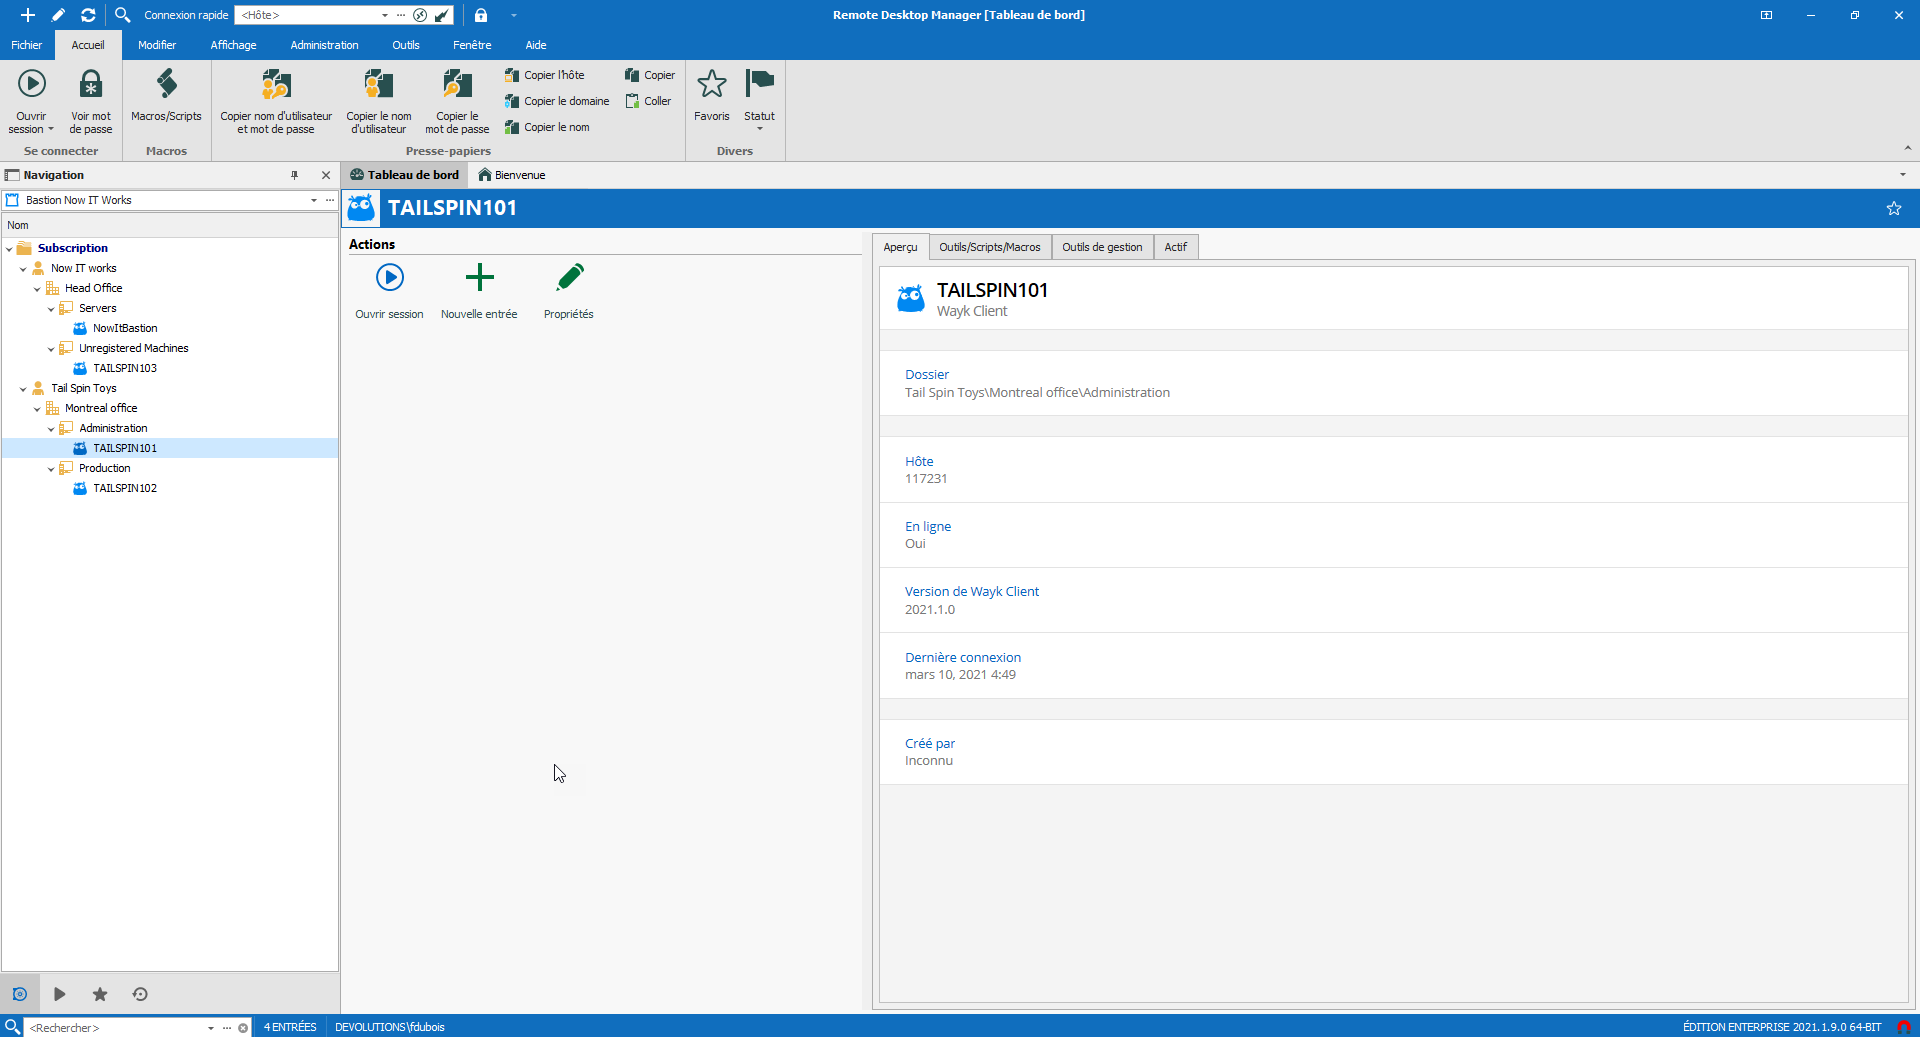1920x1037 pixels.
Task: Click Ouvrir session action in dashboard
Action: click(389, 291)
